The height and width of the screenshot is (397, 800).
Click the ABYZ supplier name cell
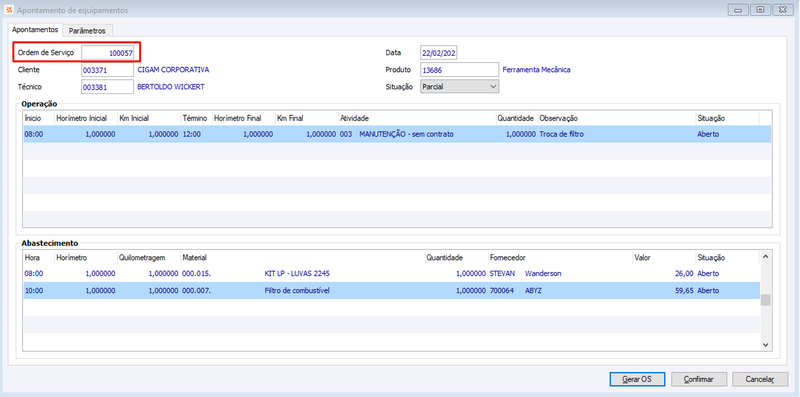click(x=533, y=290)
